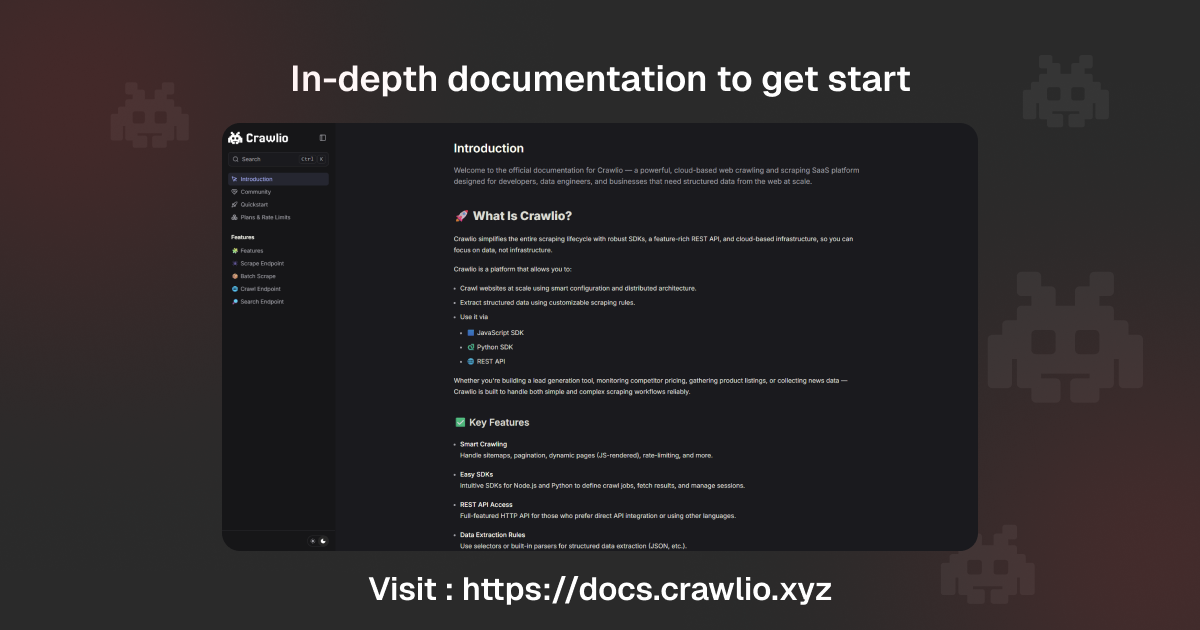
Task: Switch to dark theme with the moon icon
Action: [323, 541]
